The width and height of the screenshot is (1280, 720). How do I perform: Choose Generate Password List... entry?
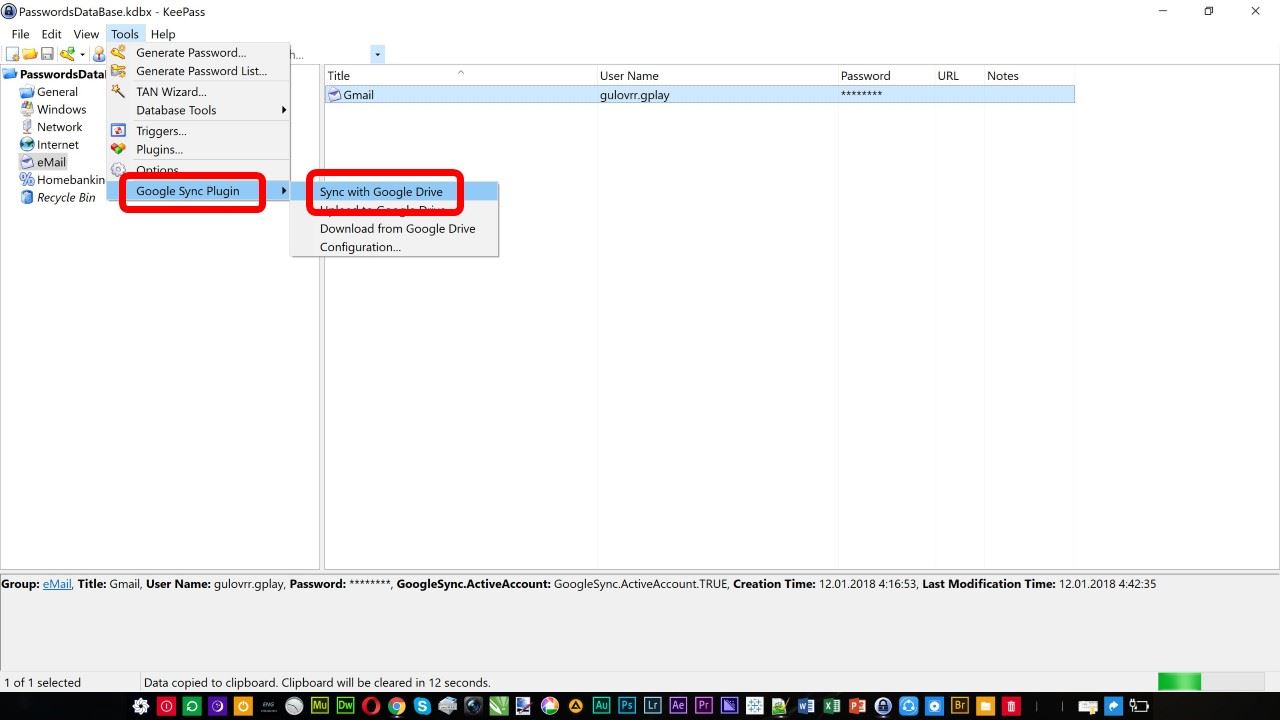(x=199, y=71)
